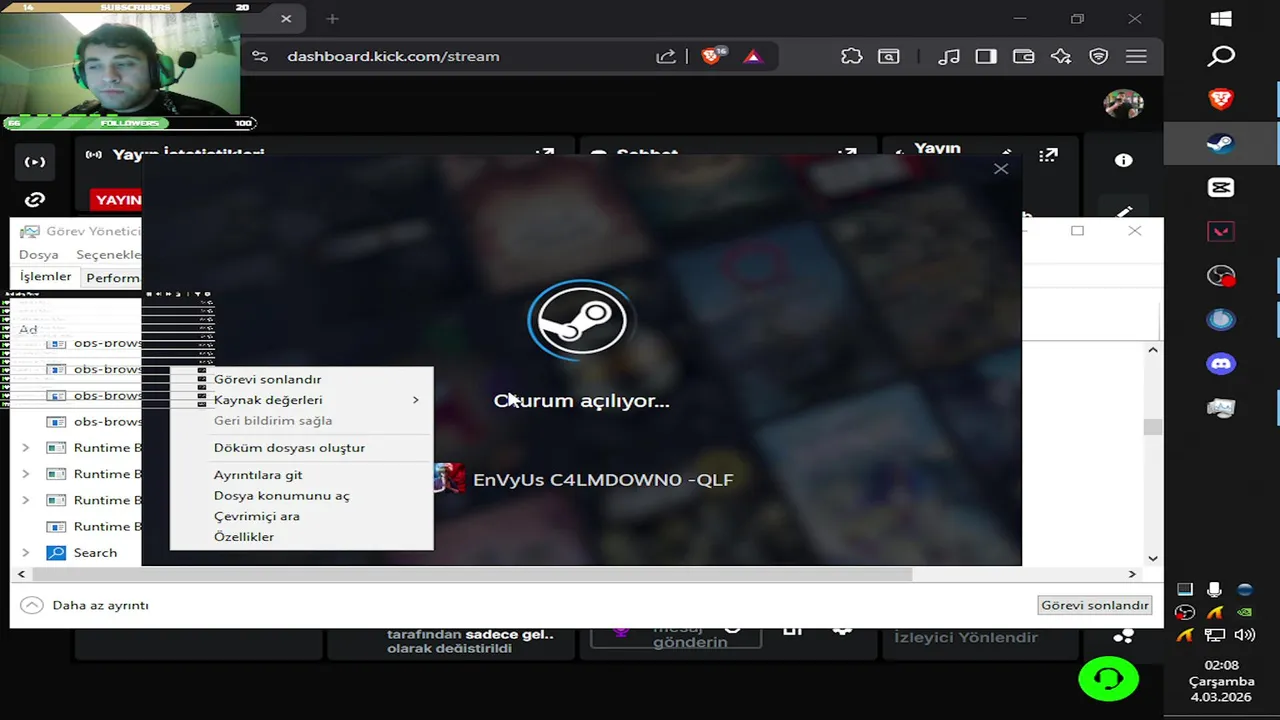Image resolution: width=1280 pixels, height=720 pixels.
Task: Toggle the Brave sidebar panel icon
Action: tap(986, 57)
